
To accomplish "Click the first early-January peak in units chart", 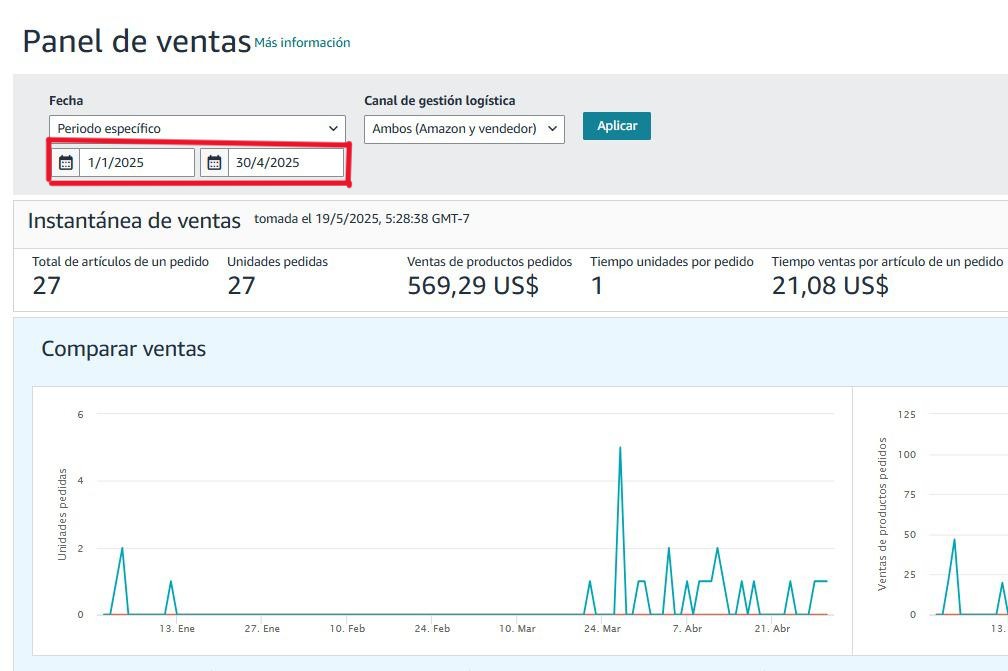I will coord(122,548).
